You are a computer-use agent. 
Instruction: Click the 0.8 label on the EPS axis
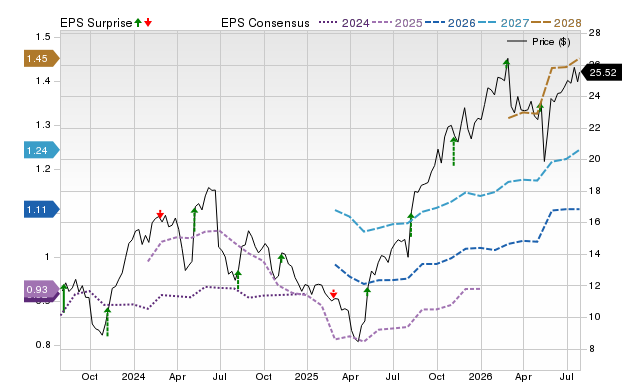pyautogui.click(x=43, y=345)
